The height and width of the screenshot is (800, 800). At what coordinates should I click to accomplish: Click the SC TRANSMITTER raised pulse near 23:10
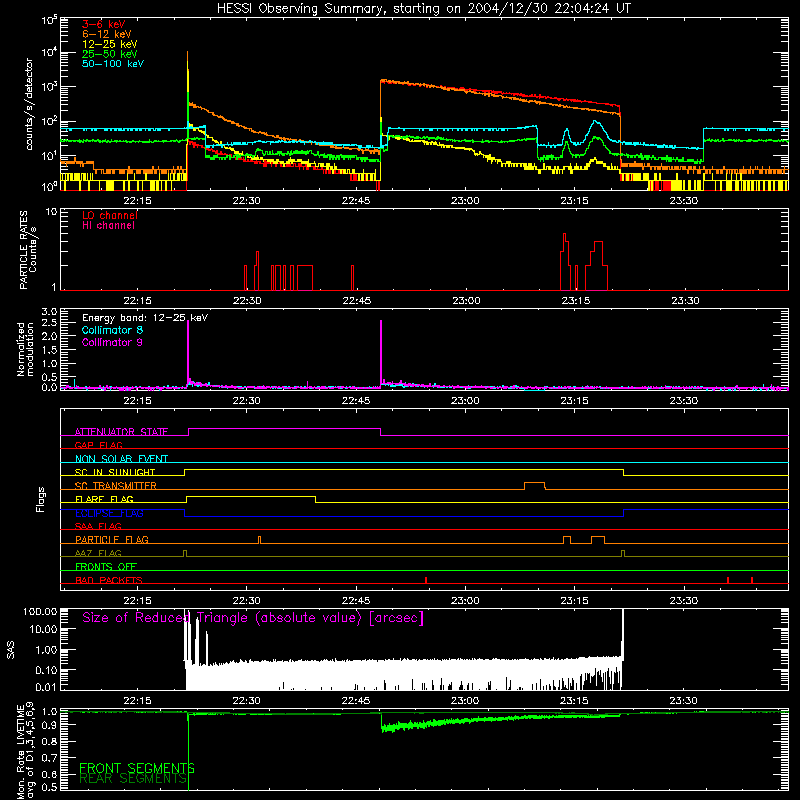[x=535, y=483]
